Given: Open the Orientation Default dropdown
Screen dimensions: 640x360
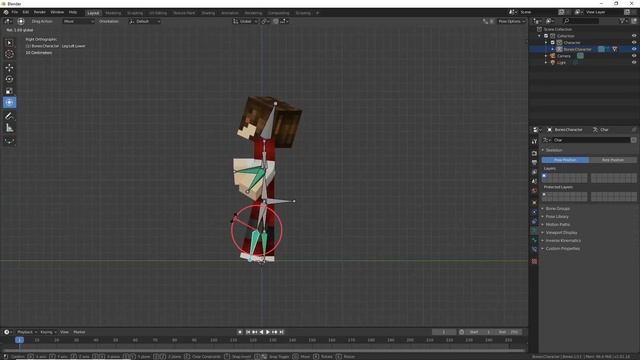Looking at the screenshot, I should click(144, 21).
